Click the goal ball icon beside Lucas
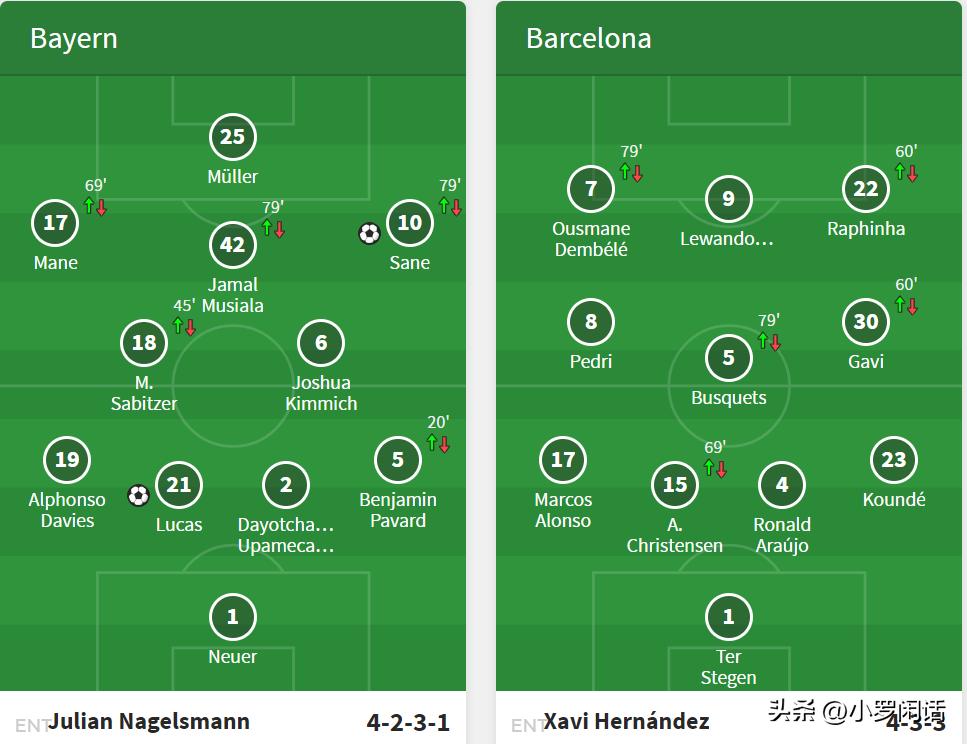967x744 pixels. (x=139, y=495)
